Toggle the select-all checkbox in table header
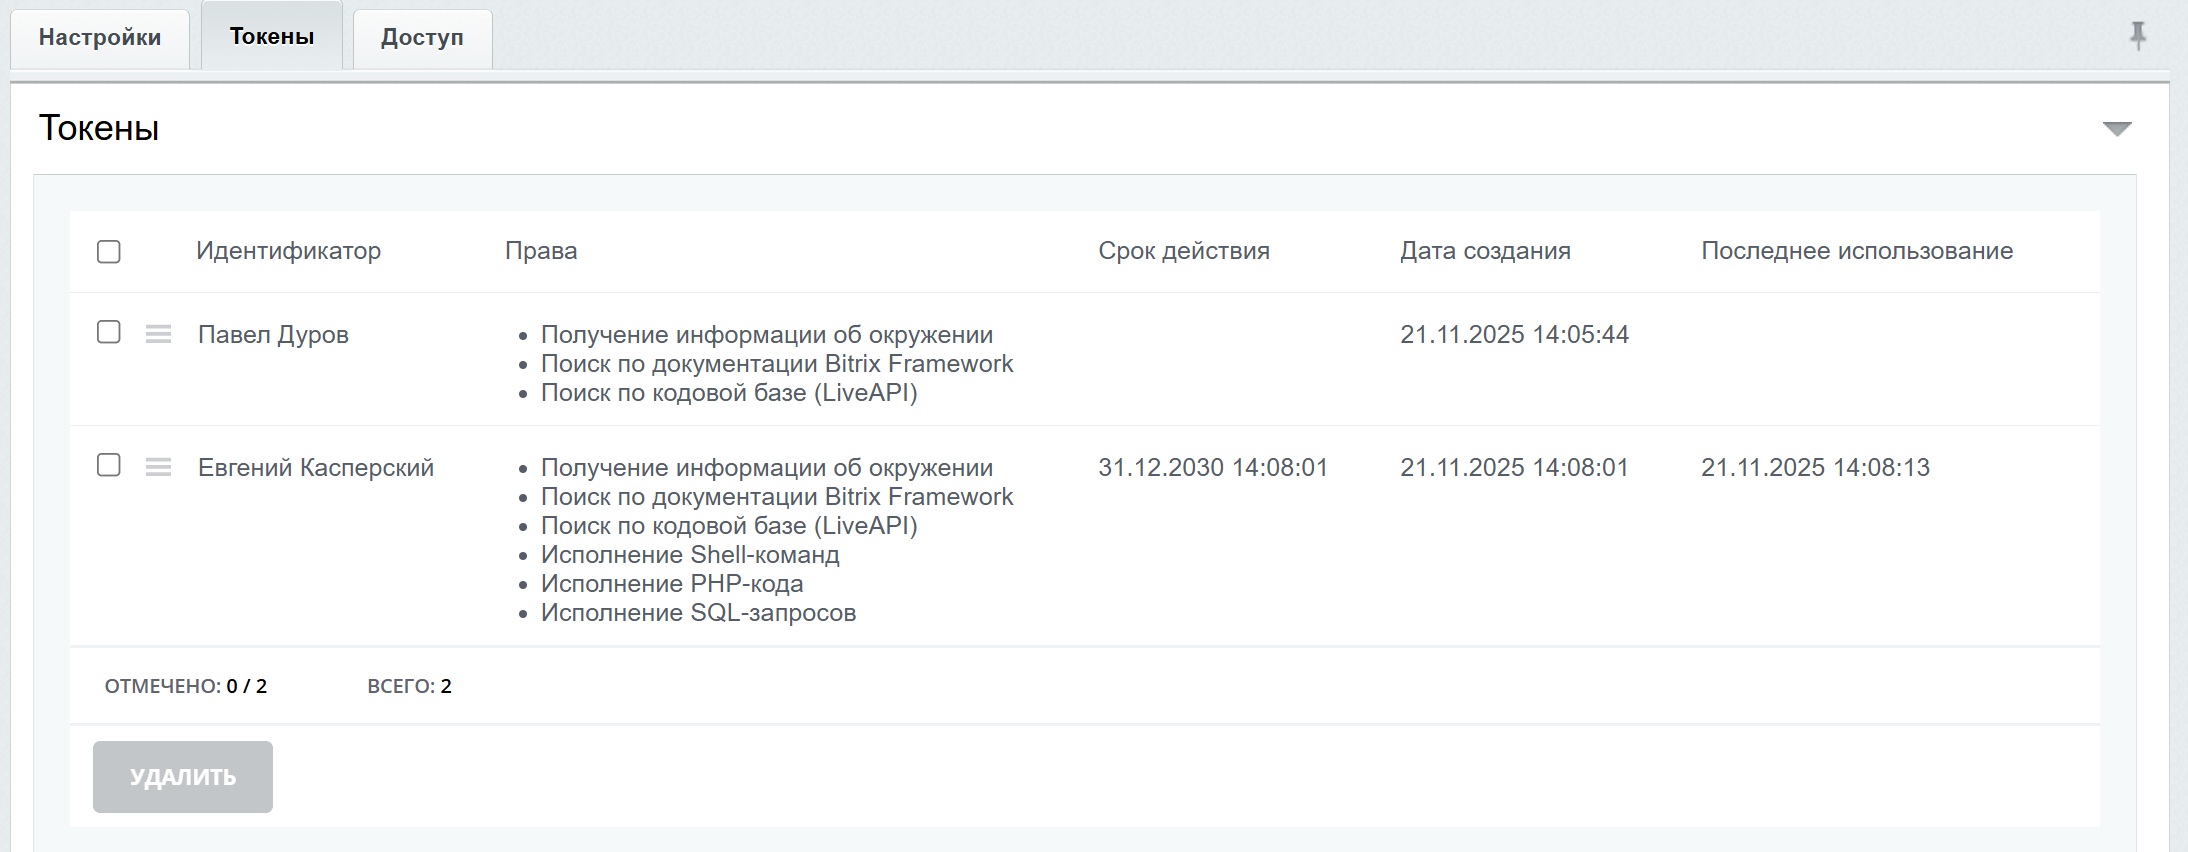Screen dimensions: 2188x852 109,251
